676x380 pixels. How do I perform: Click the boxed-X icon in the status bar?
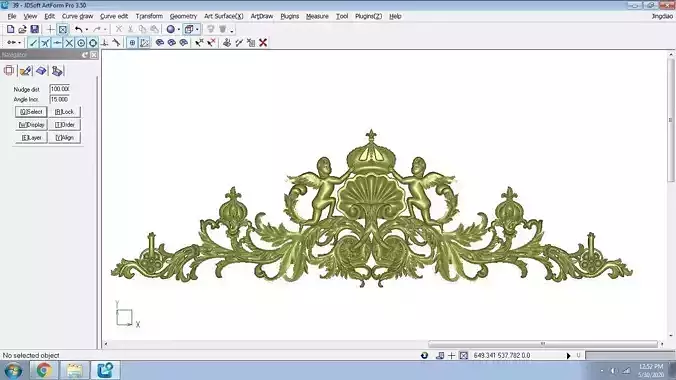coord(463,355)
